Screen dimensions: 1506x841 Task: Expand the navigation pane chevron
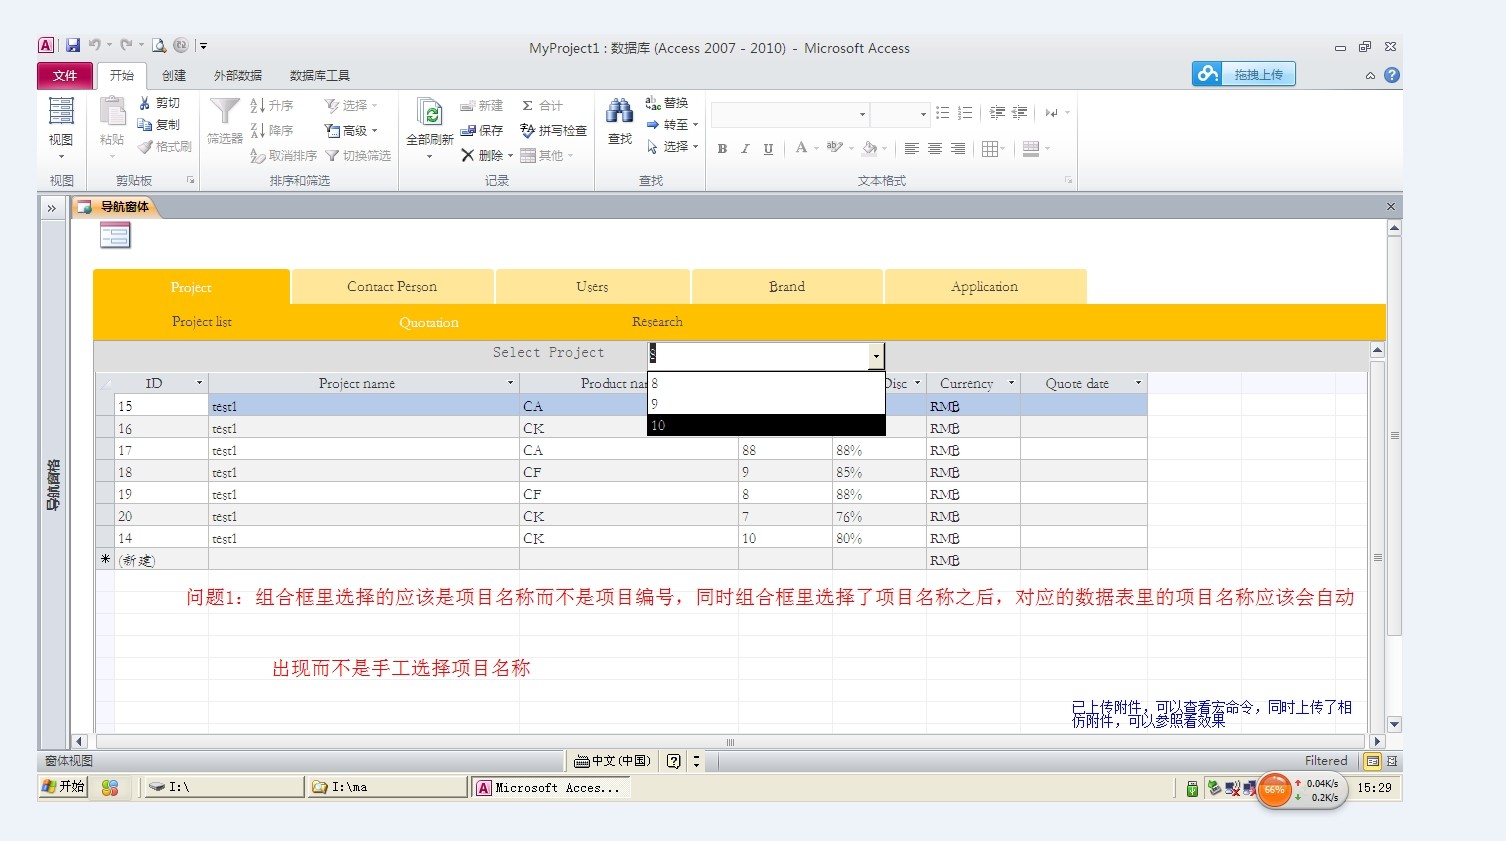coord(51,208)
